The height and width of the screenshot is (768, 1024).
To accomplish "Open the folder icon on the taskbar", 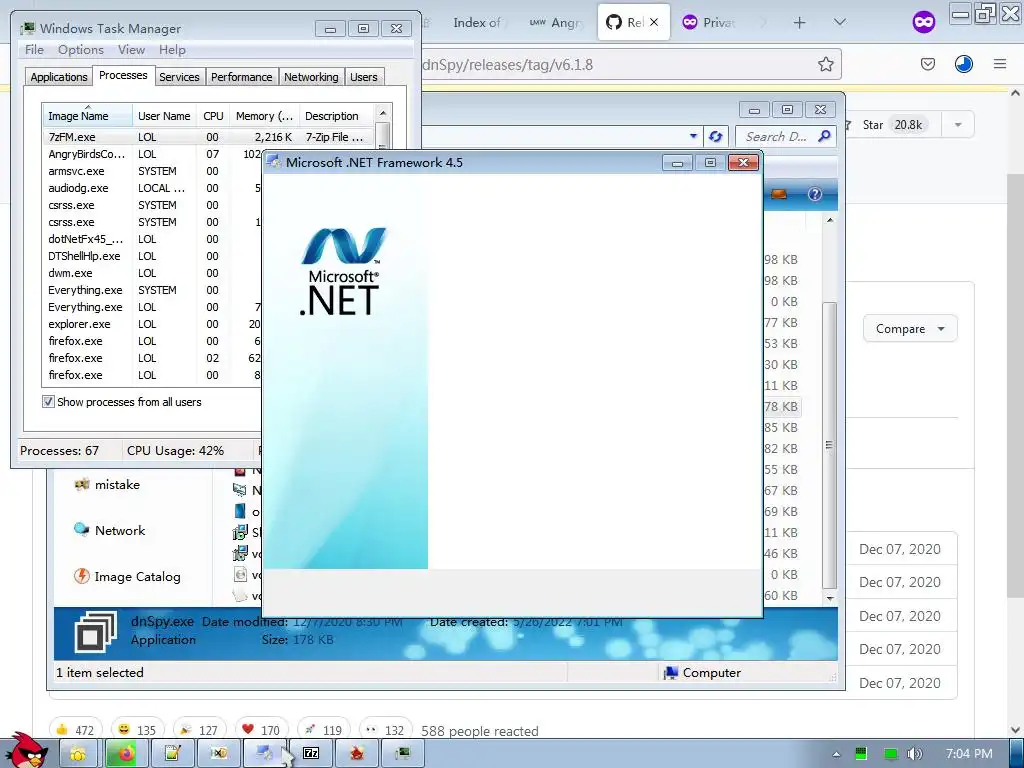I will pos(78,754).
